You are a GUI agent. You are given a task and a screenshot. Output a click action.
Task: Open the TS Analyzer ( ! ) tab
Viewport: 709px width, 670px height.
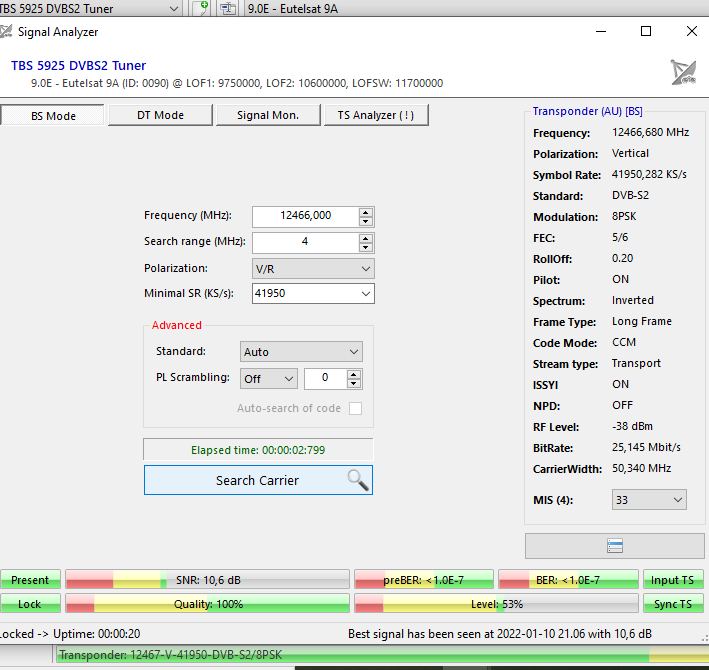pyautogui.click(x=376, y=115)
